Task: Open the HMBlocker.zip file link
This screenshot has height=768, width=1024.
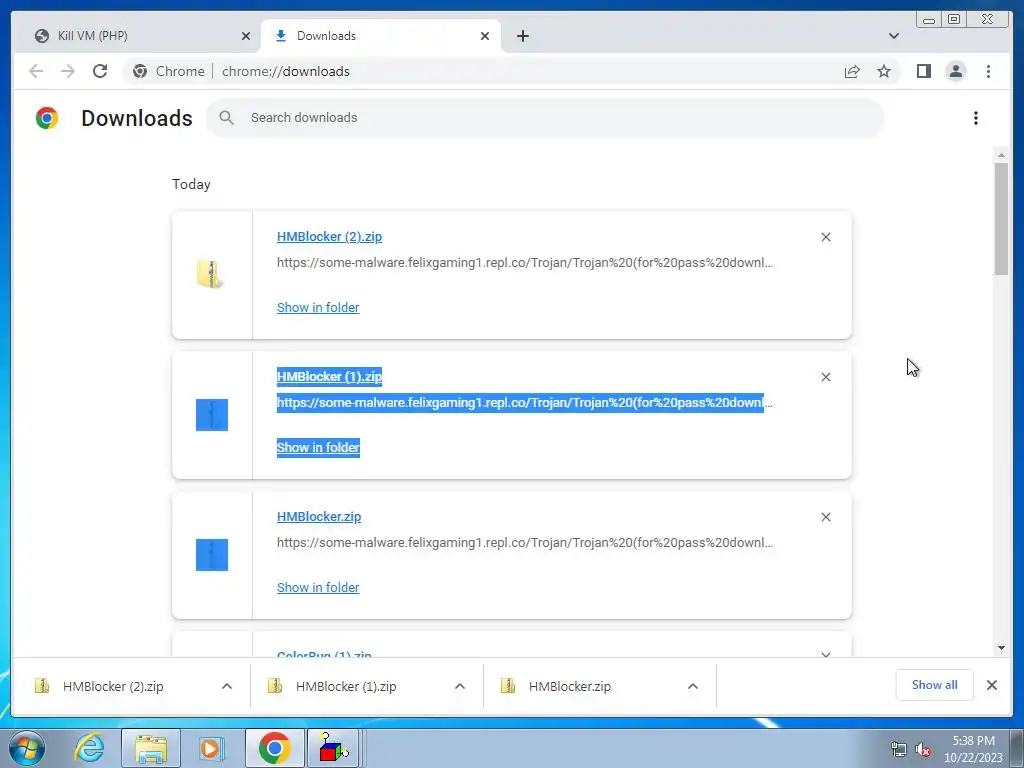Action: click(319, 517)
